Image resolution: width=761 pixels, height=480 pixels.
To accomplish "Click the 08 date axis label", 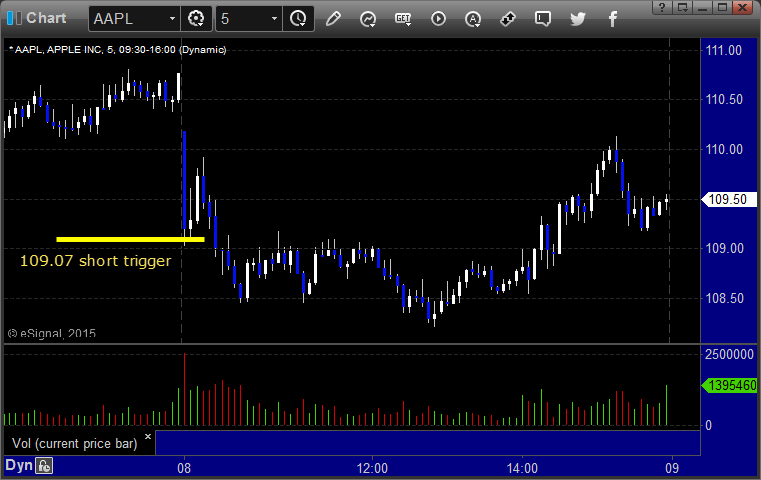I will (x=184, y=468).
